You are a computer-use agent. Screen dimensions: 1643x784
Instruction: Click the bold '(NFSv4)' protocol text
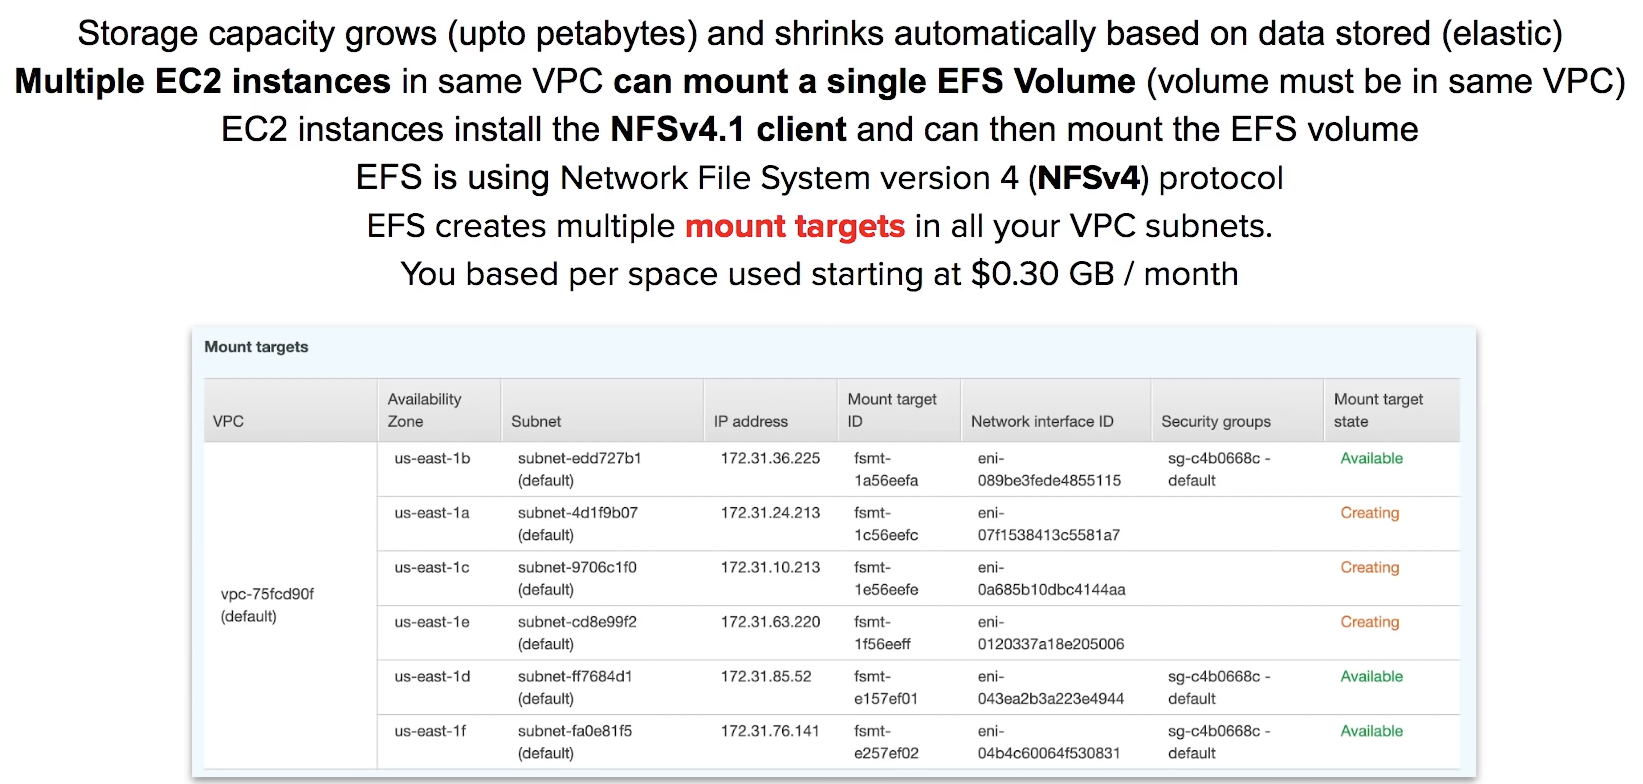coord(1089,178)
